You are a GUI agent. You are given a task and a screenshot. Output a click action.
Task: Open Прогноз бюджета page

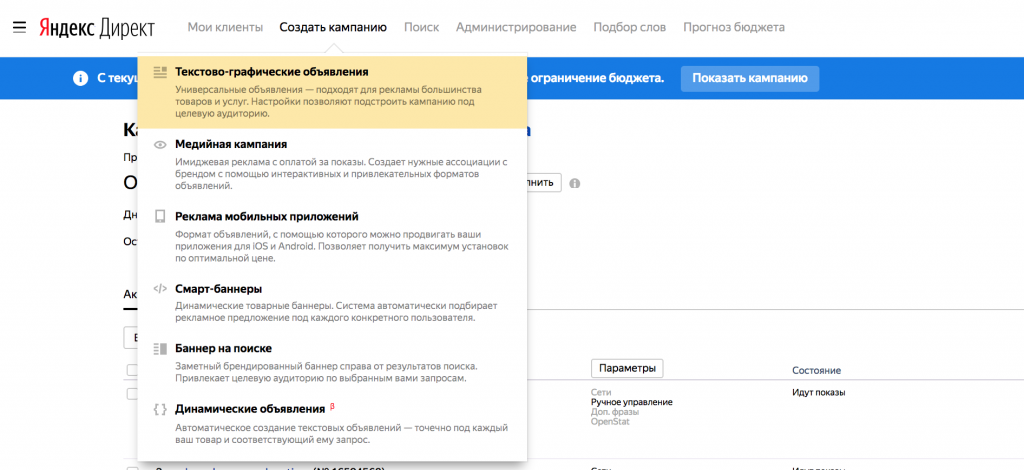[x=734, y=27]
